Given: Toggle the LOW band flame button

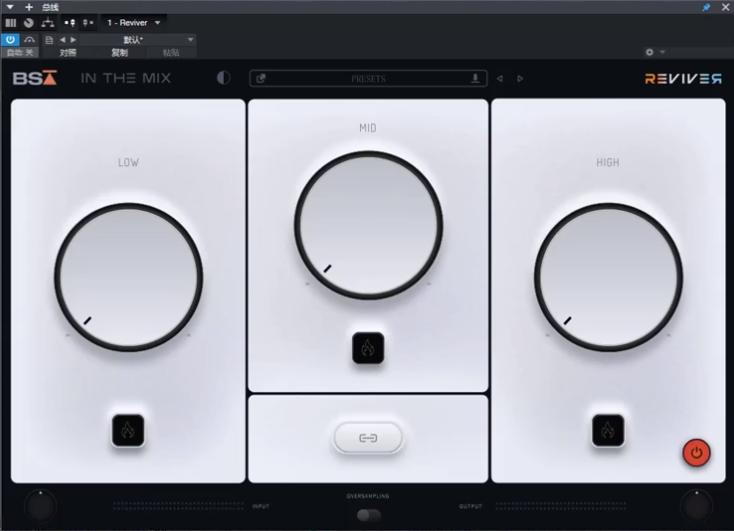Looking at the screenshot, I should click(x=128, y=430).
